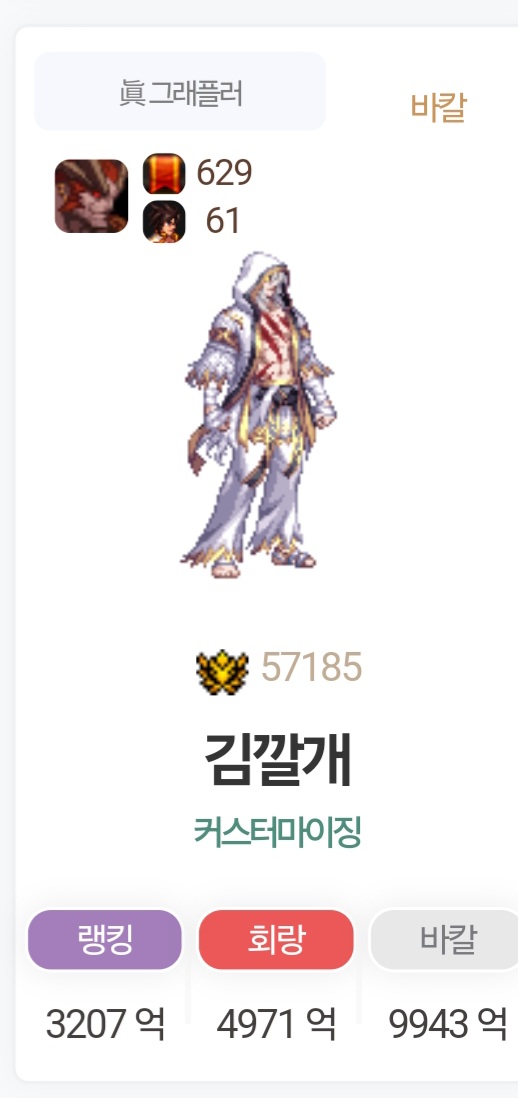Click the gray page background above the card
The image size is (518, 1098).
point(259,12)
